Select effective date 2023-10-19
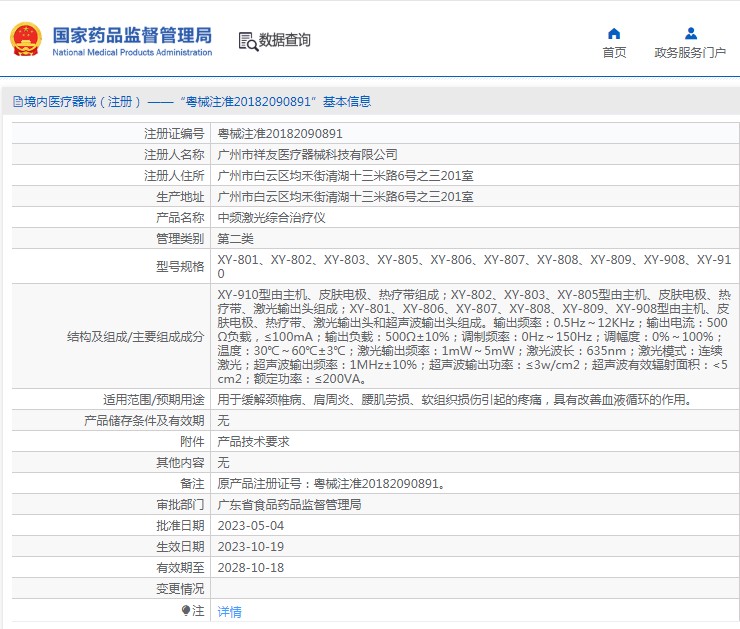 pos(251,546)
